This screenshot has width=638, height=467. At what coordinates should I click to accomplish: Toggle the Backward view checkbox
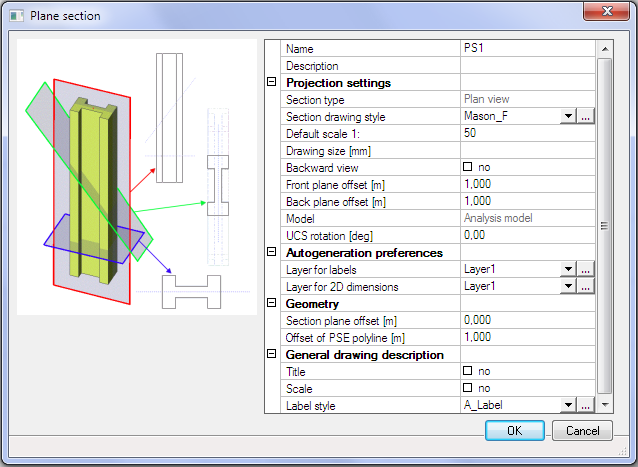[x=467, y=168]
